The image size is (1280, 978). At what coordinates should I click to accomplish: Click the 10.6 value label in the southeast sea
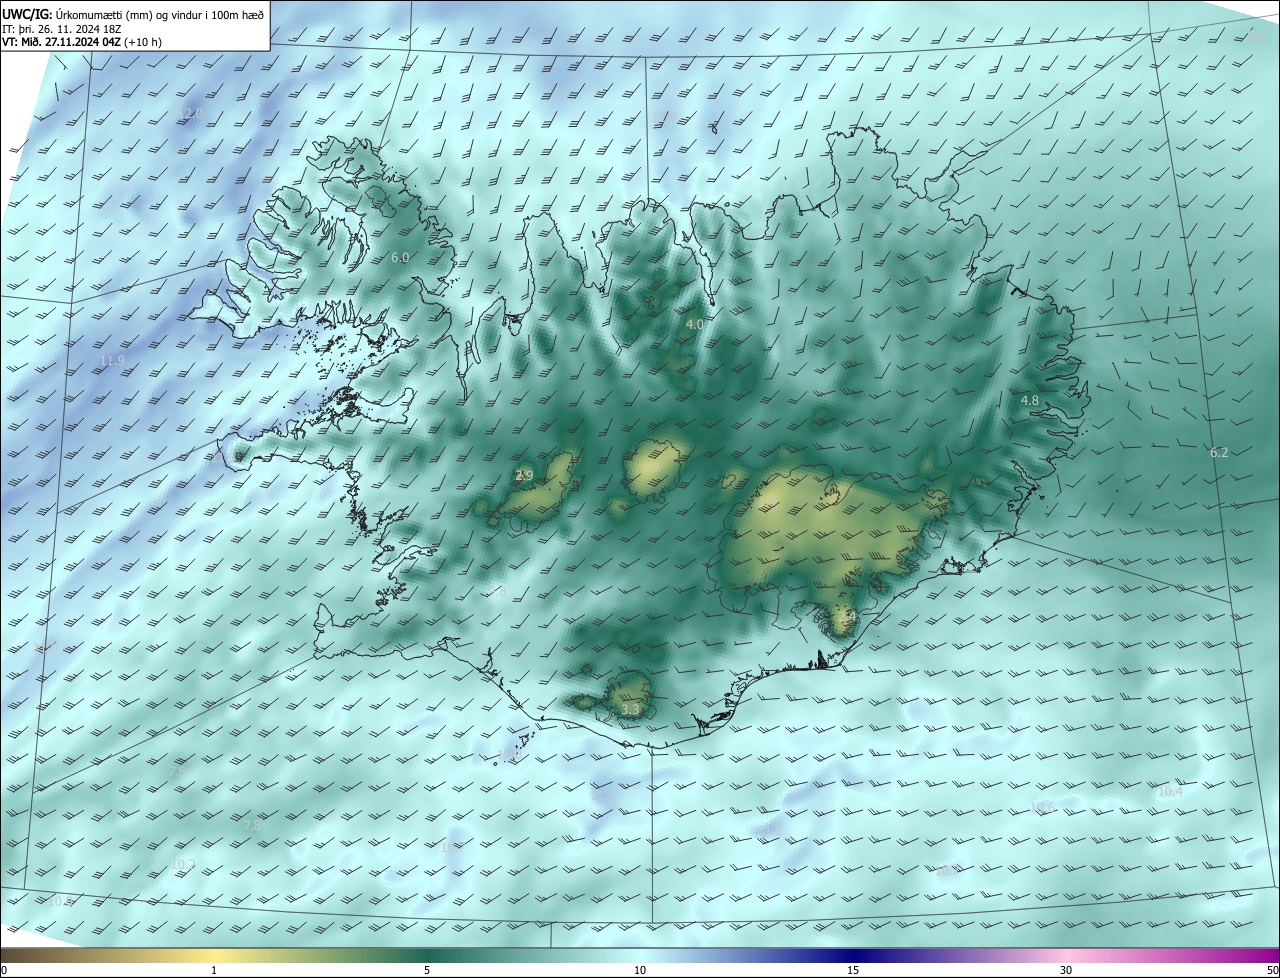click(1043, 806)
